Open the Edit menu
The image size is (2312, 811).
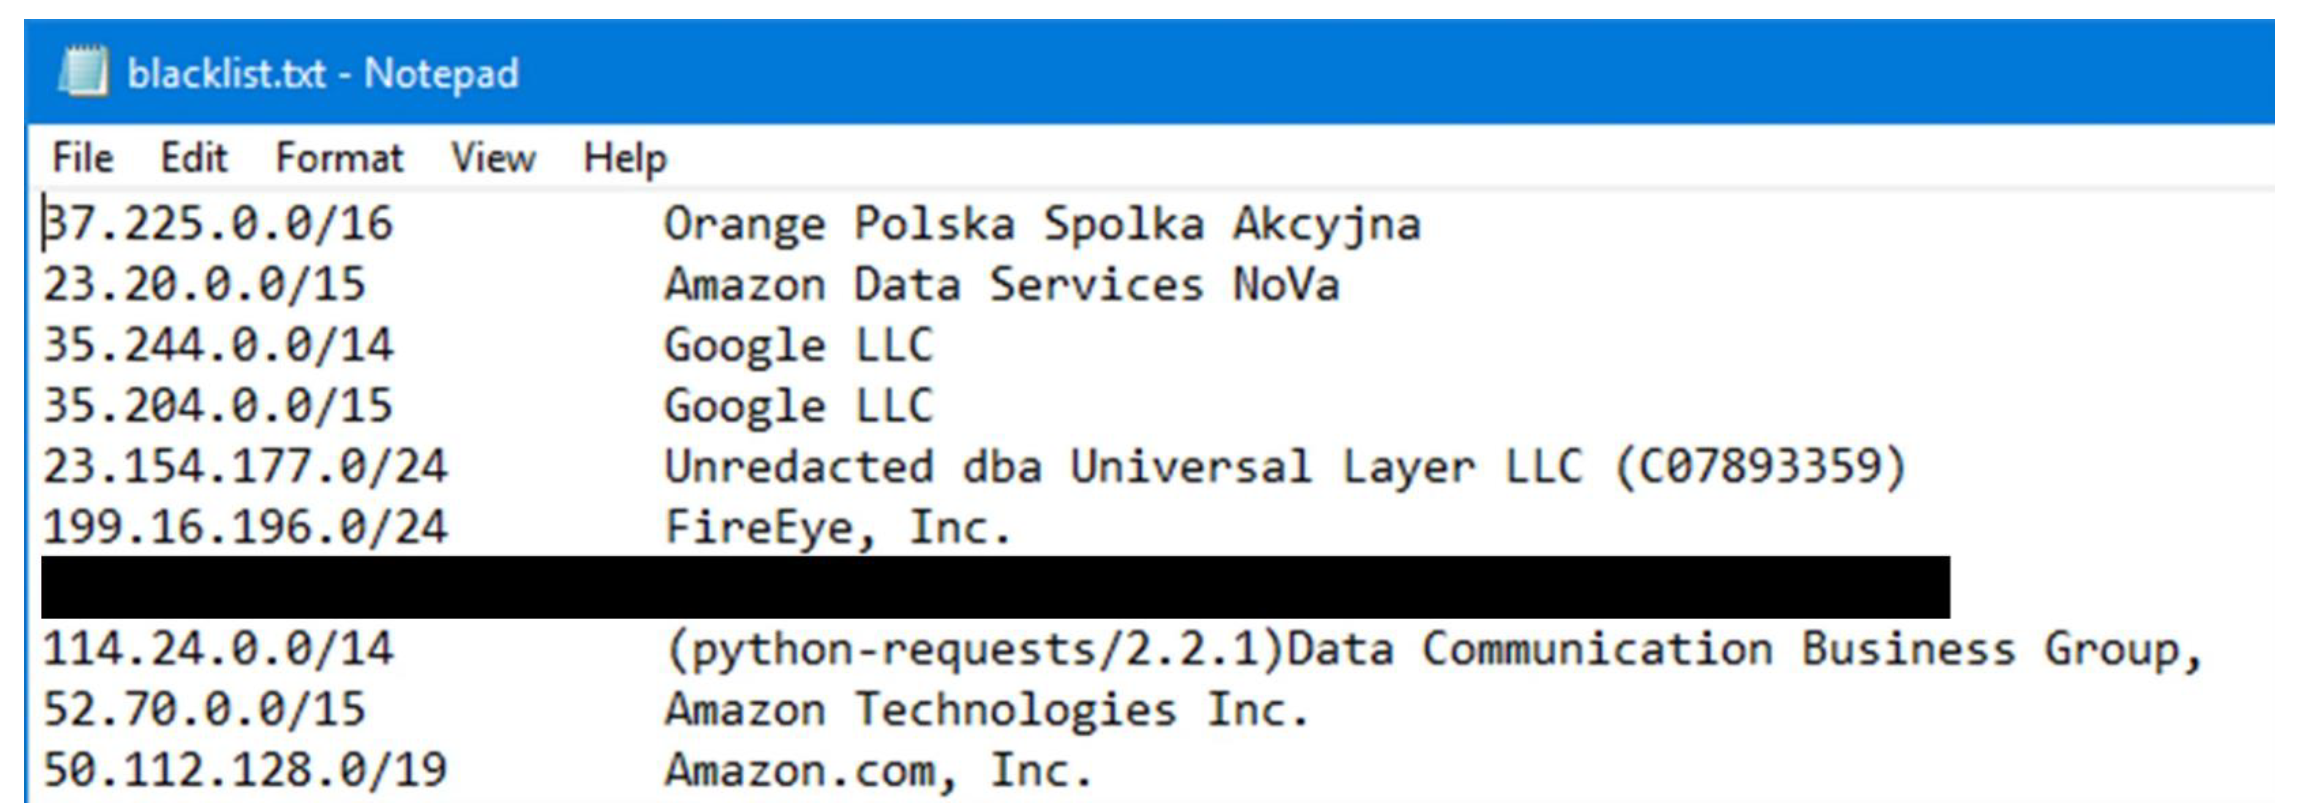pos(194,158)
